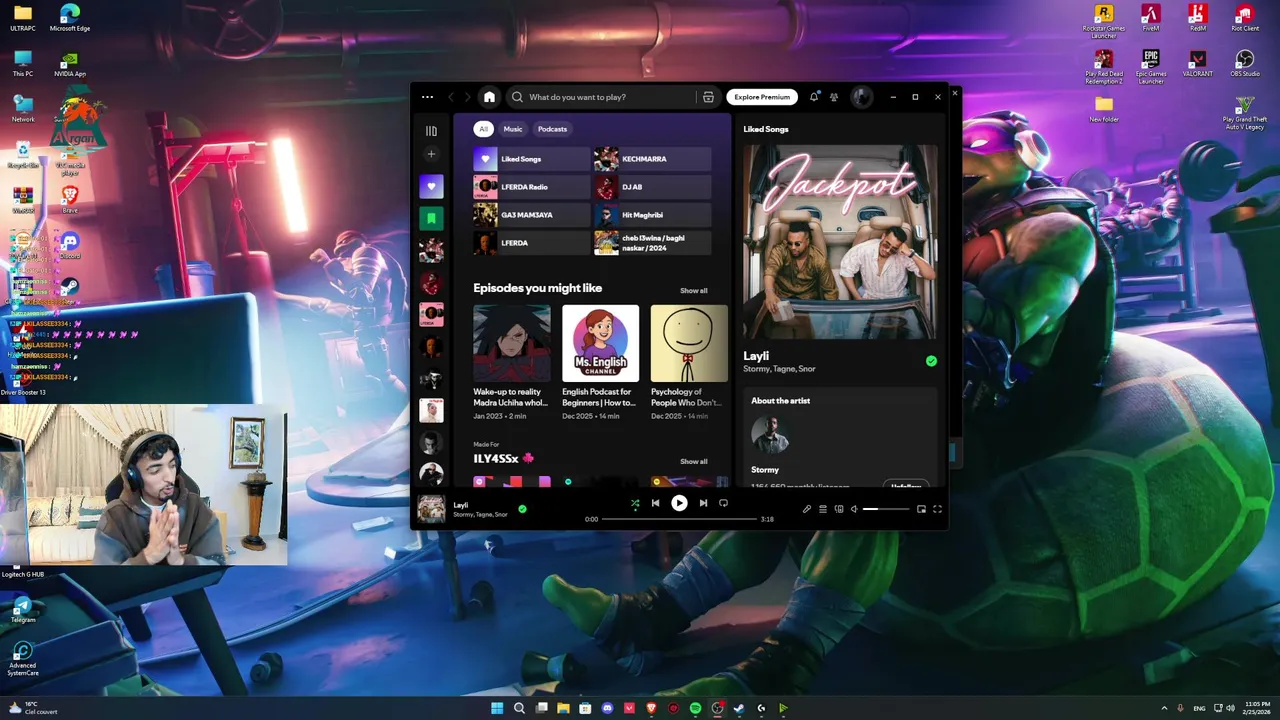The height and width of the screenshot is (720, 1280).
Task: Open Liked Songs heart tile in sidebar
Action: (431, 187)
